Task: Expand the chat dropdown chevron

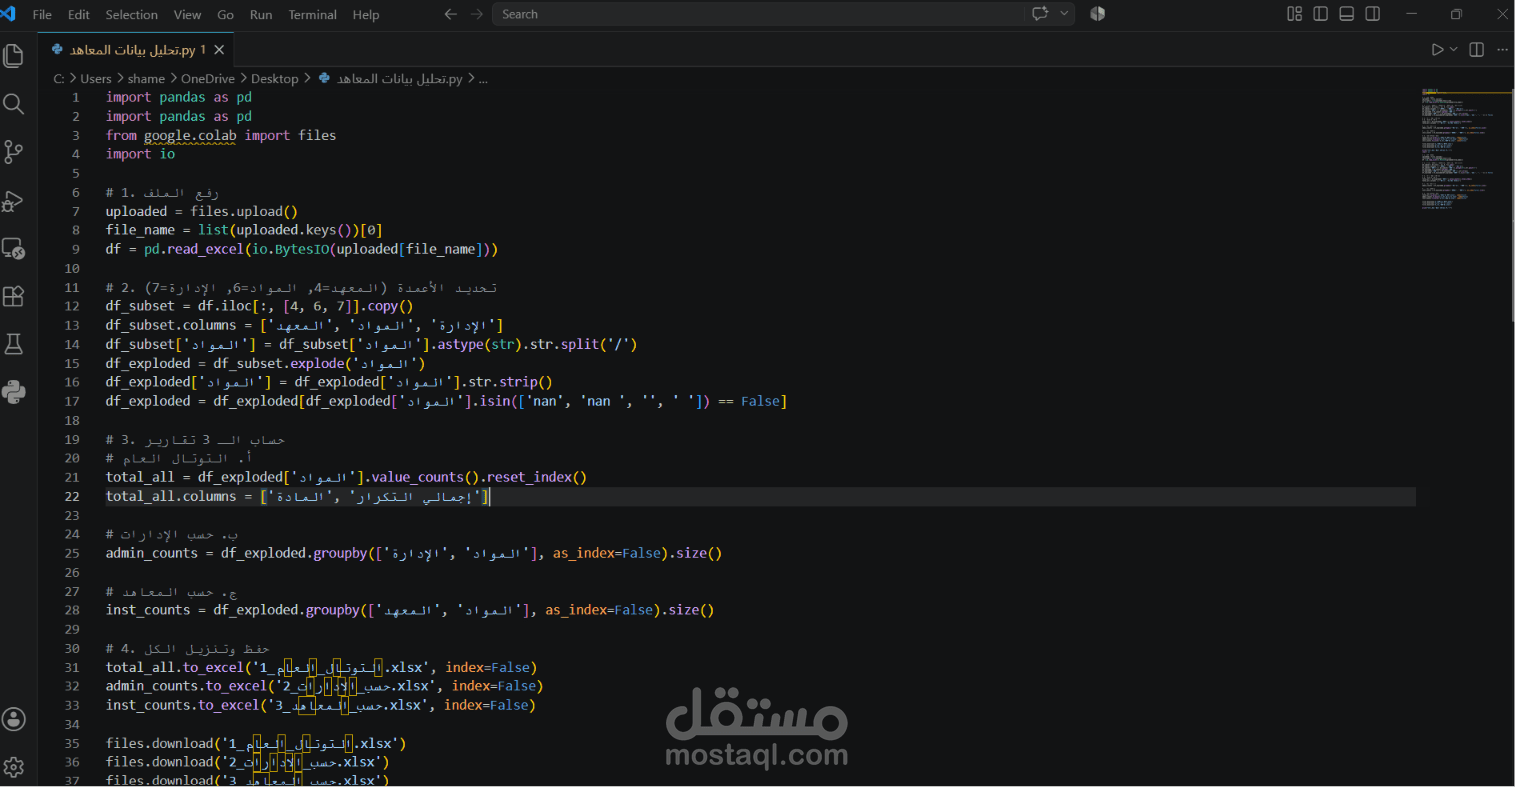Action: coord(1064,14)
